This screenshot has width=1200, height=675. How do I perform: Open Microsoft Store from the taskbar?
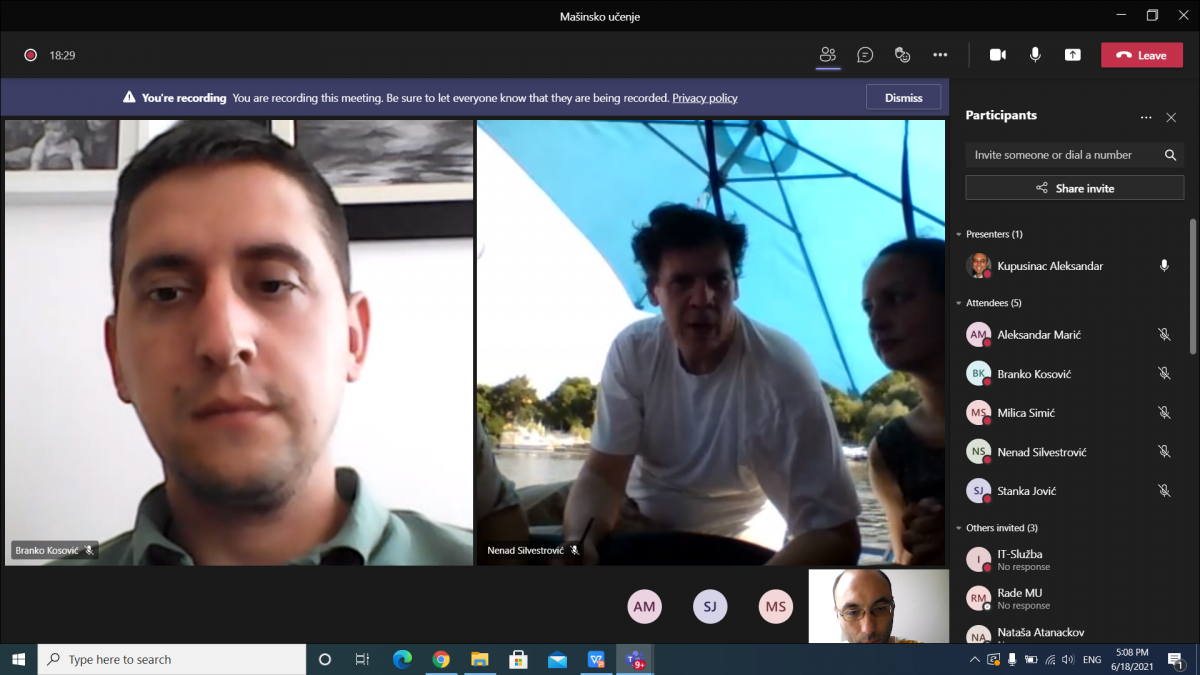point(518,659)
